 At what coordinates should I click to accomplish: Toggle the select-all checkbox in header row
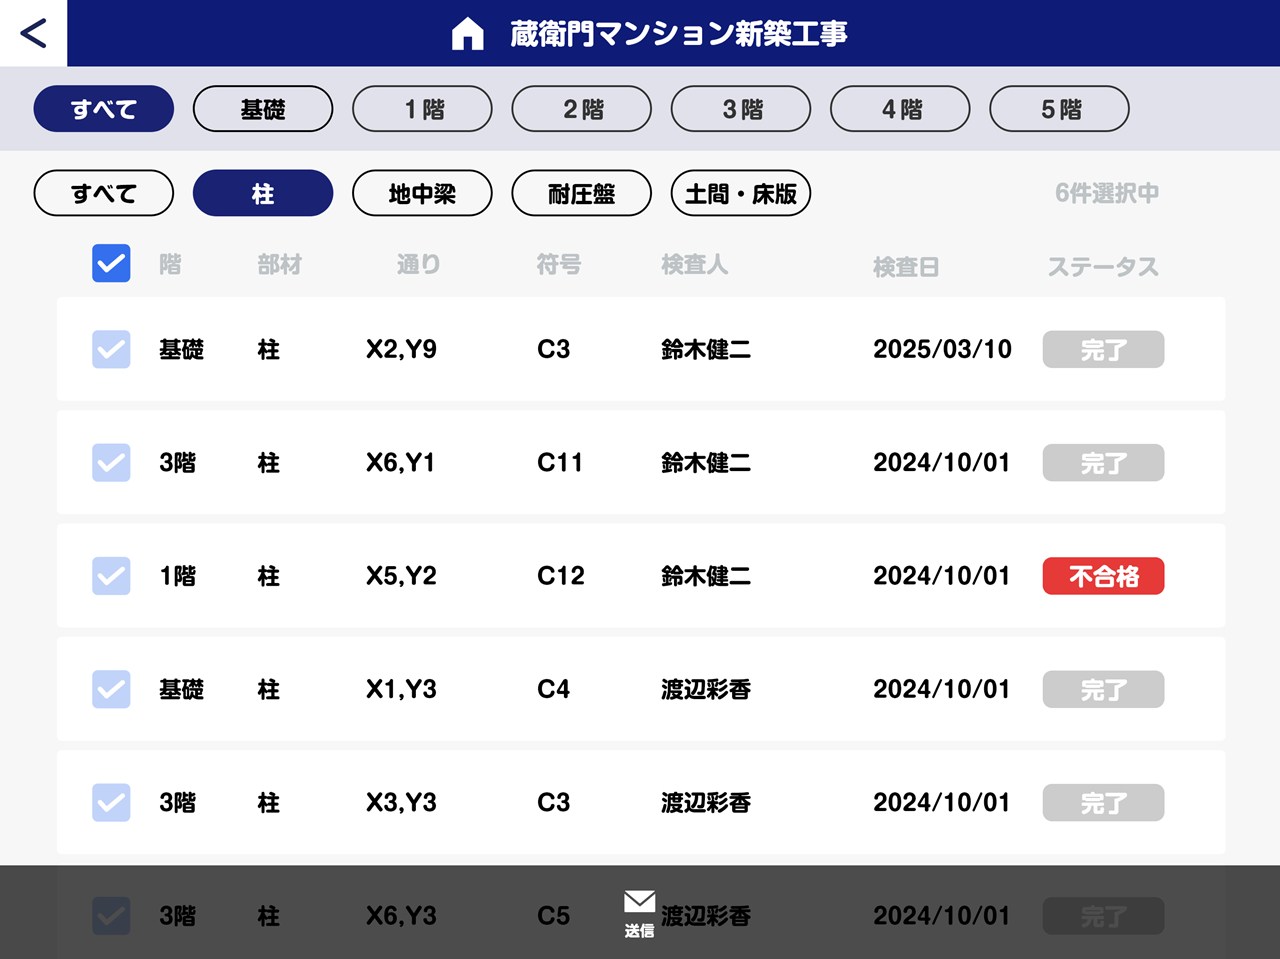tap(111, 264)
